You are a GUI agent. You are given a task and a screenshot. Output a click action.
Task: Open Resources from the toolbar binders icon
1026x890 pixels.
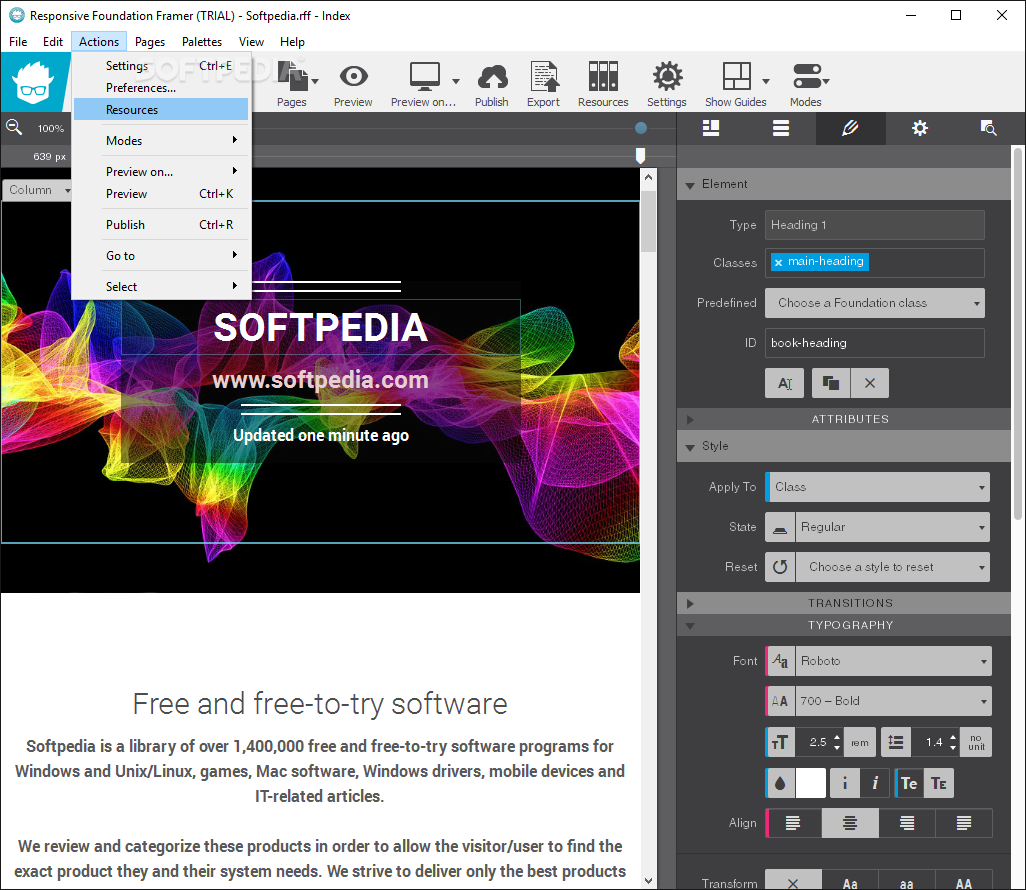(603, 76)
